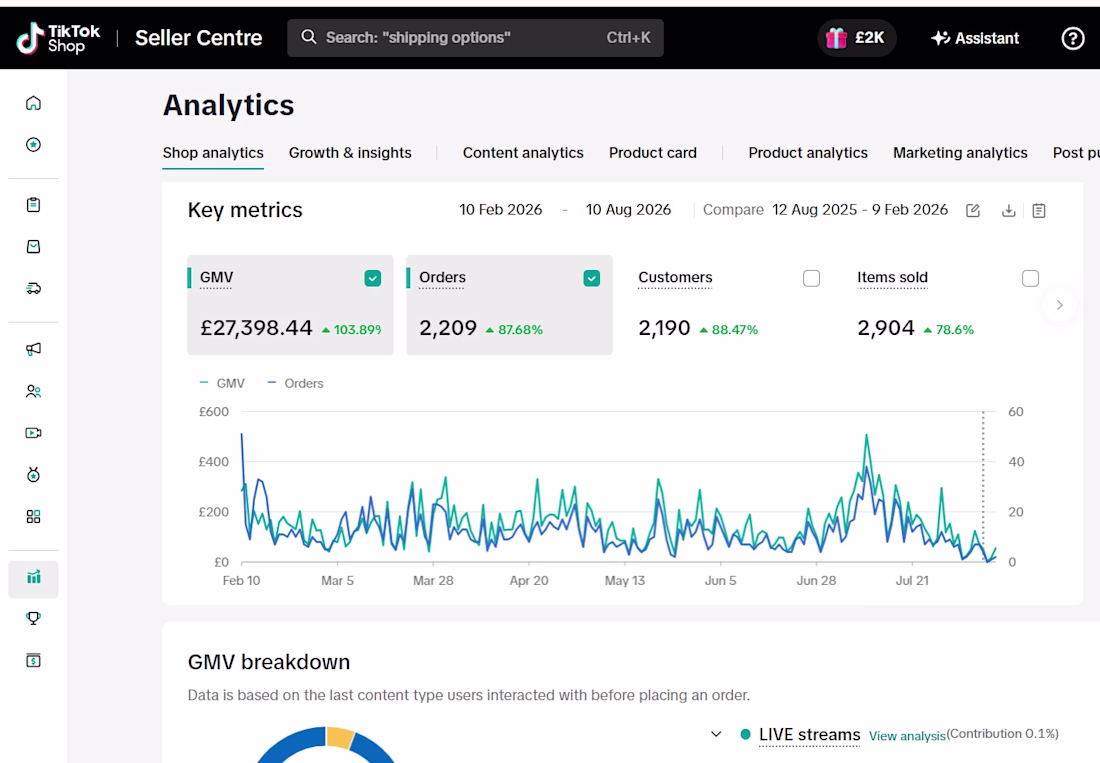Open the help question mark icon
1100x763 pixels.
tap(1072, 38)
